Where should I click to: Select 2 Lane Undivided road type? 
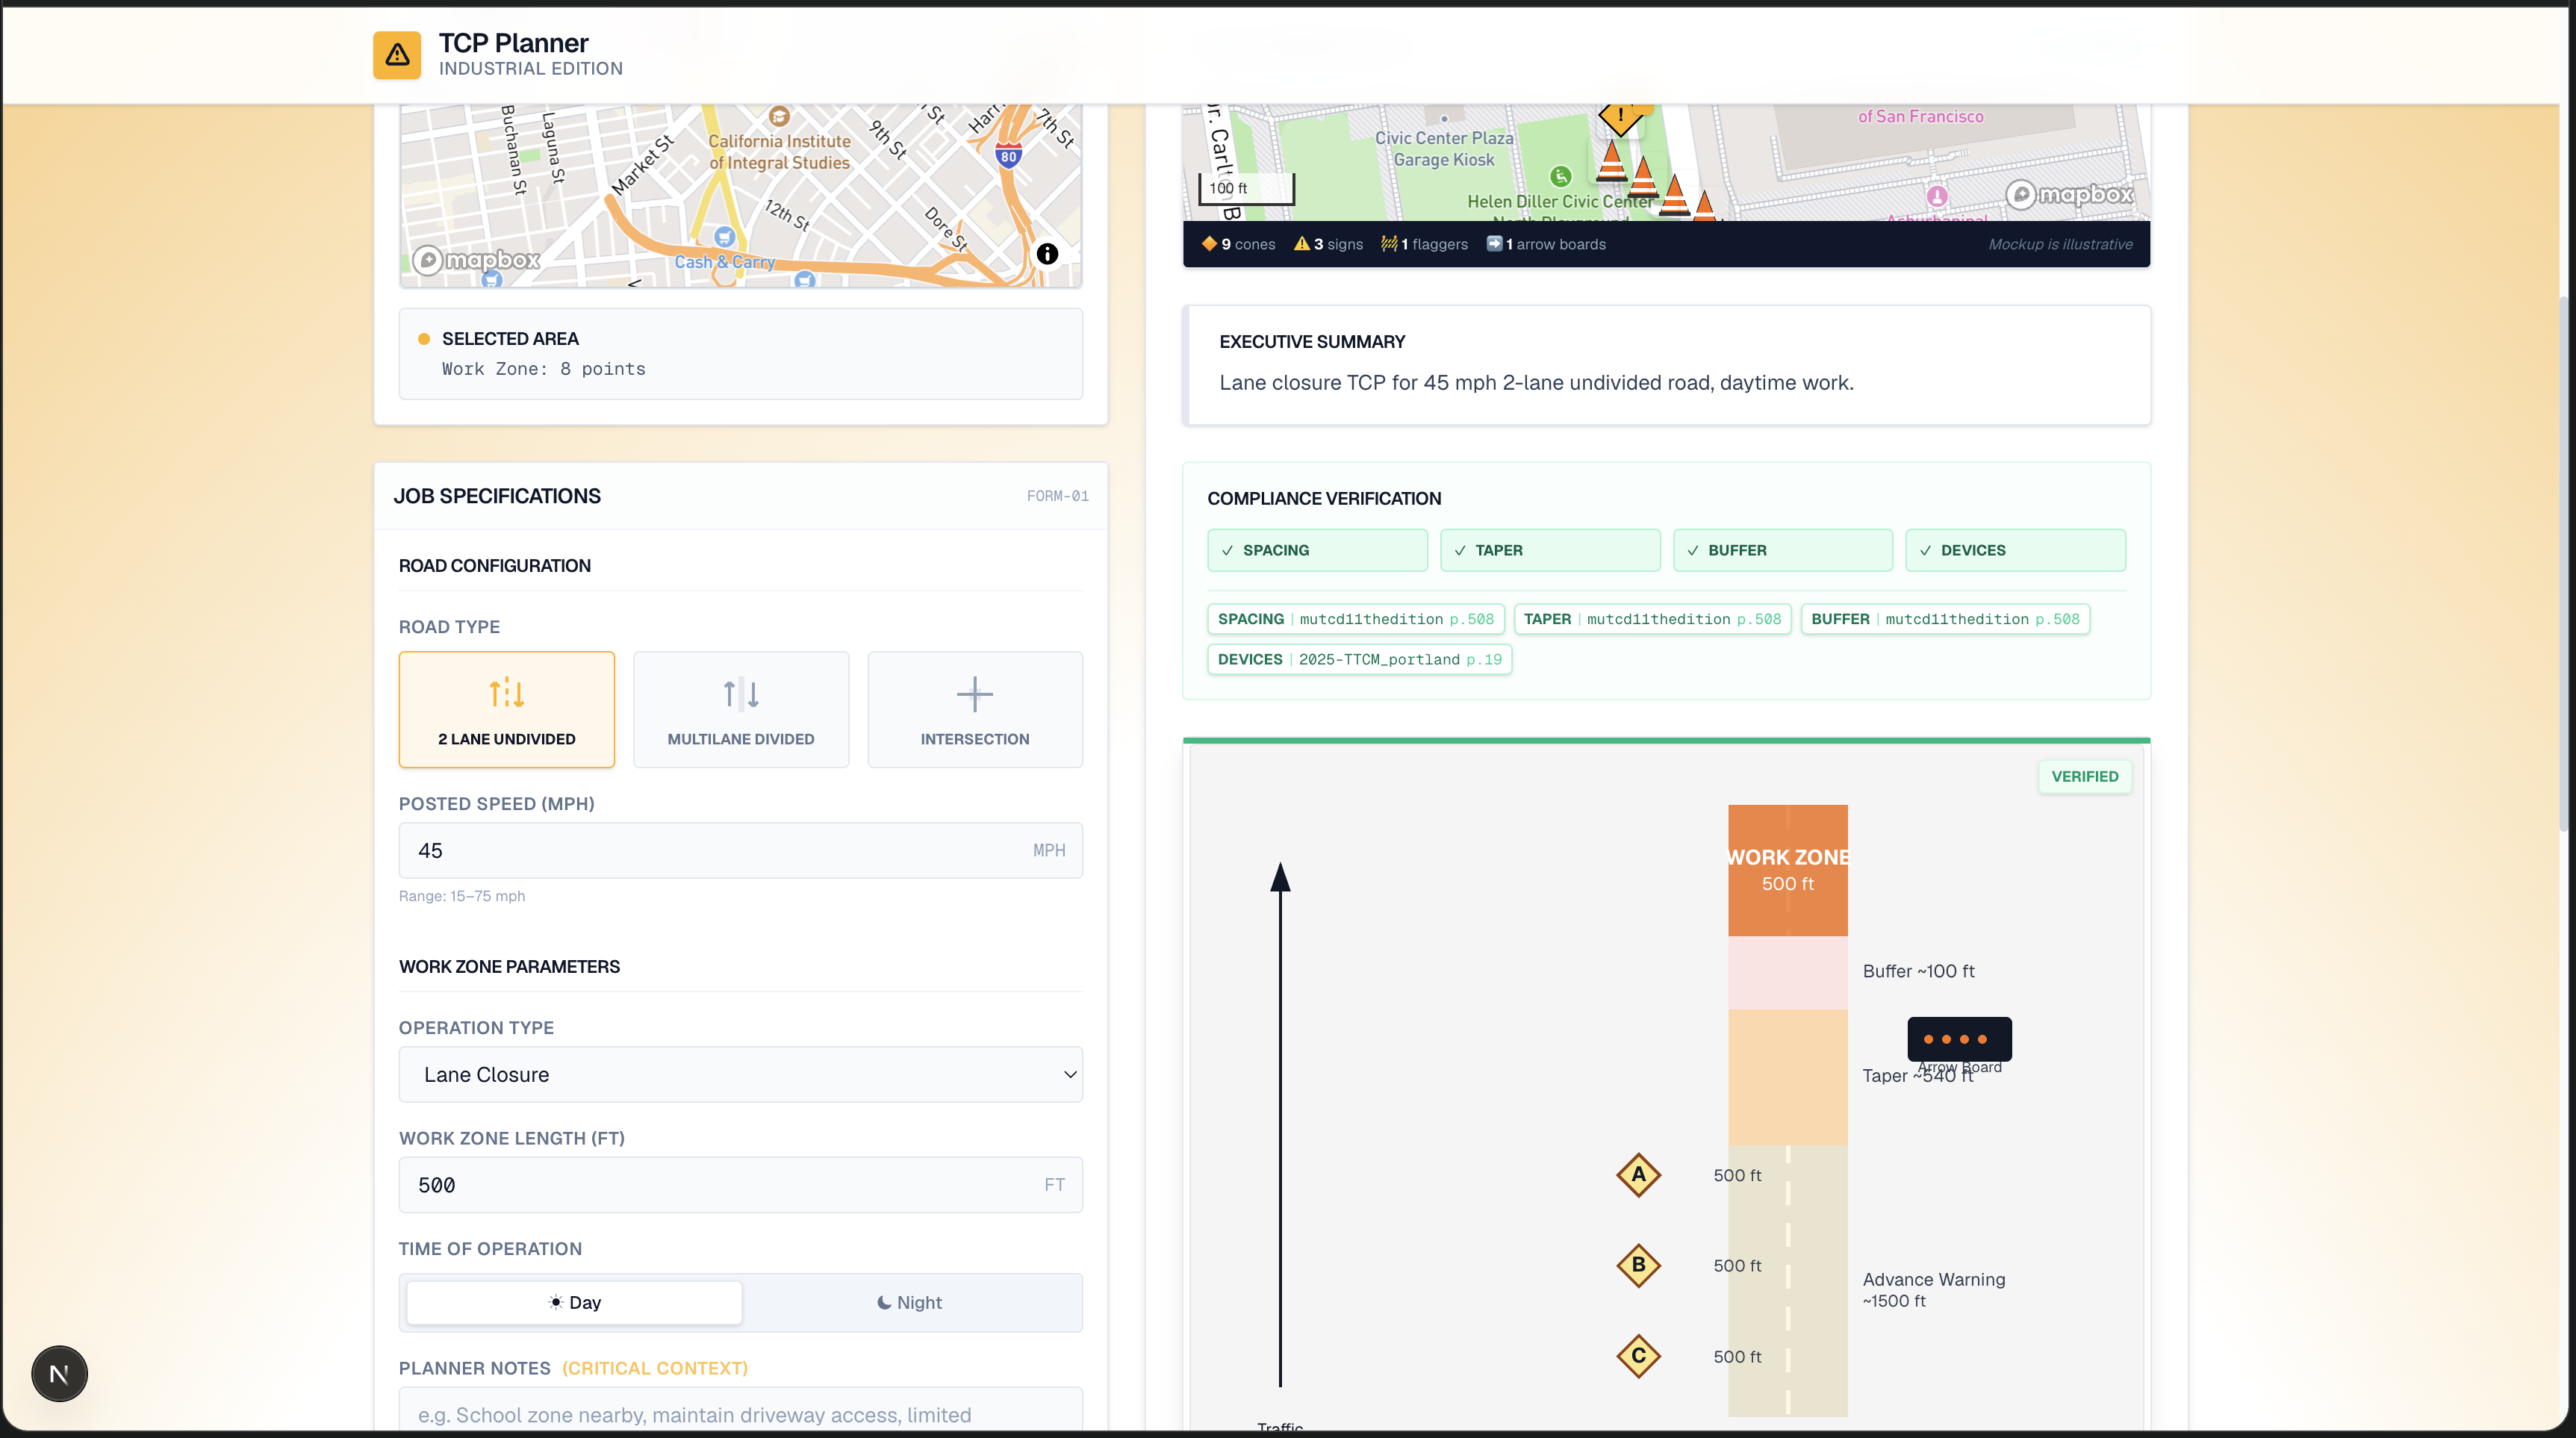[x=506, y=709]
